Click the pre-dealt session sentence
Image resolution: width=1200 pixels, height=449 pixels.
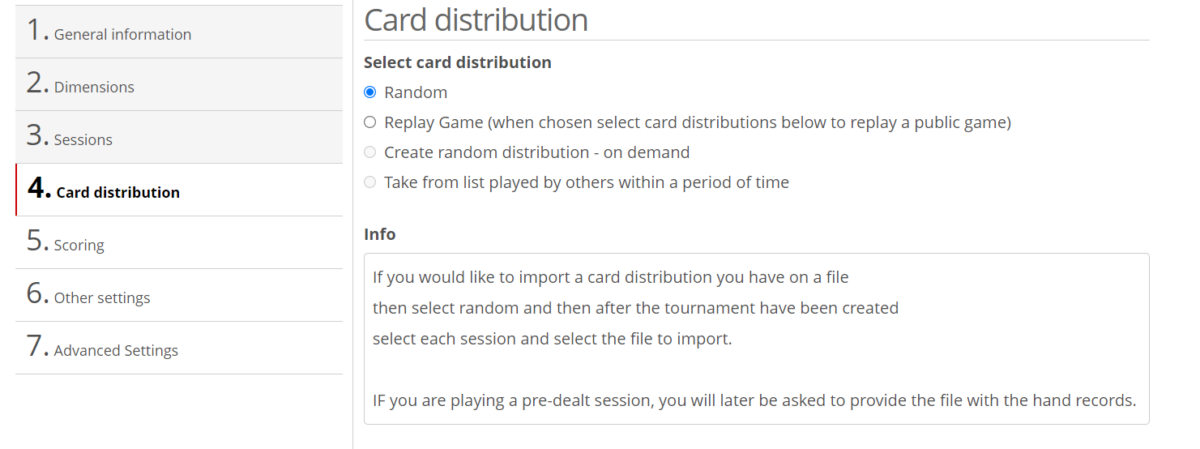(754, 401)
